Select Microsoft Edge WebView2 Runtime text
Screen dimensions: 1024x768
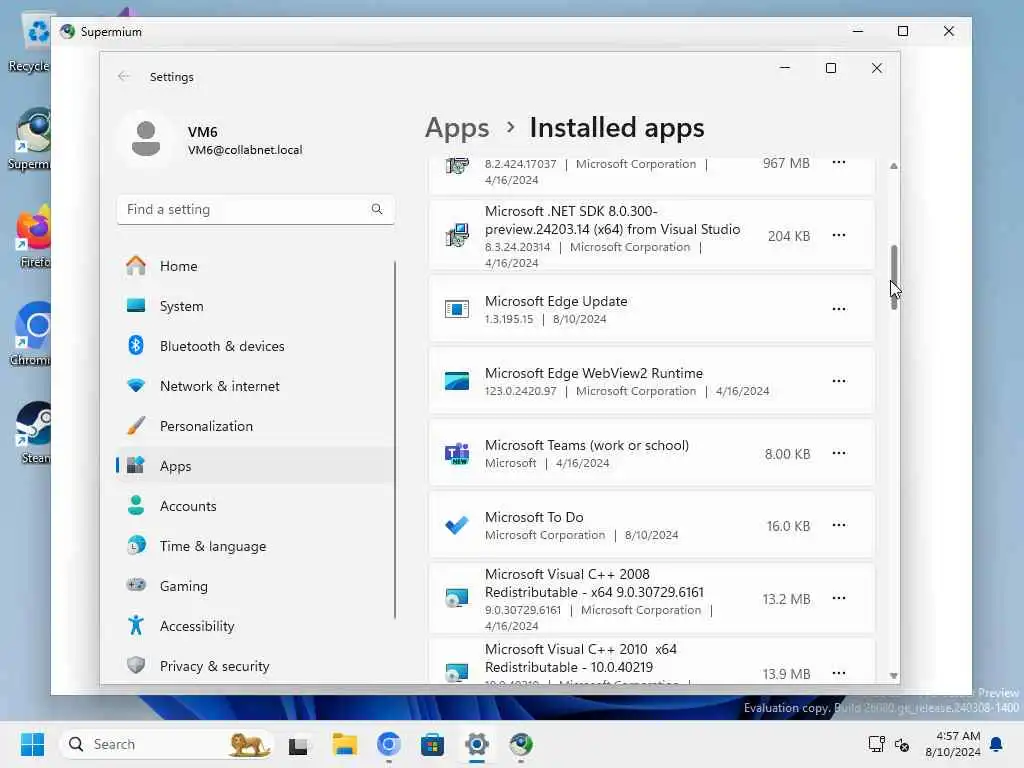point(594,374)
